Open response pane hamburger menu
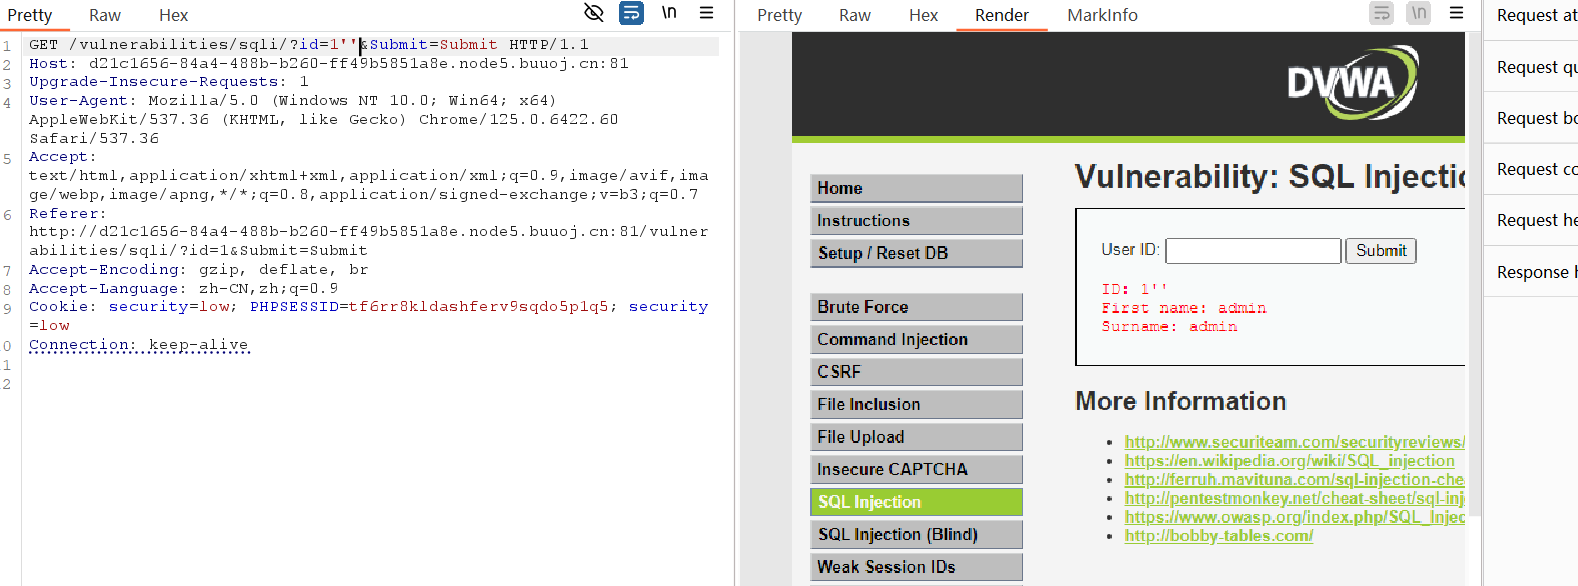Screen dimensions: 1578x586 coord(1456,13)
